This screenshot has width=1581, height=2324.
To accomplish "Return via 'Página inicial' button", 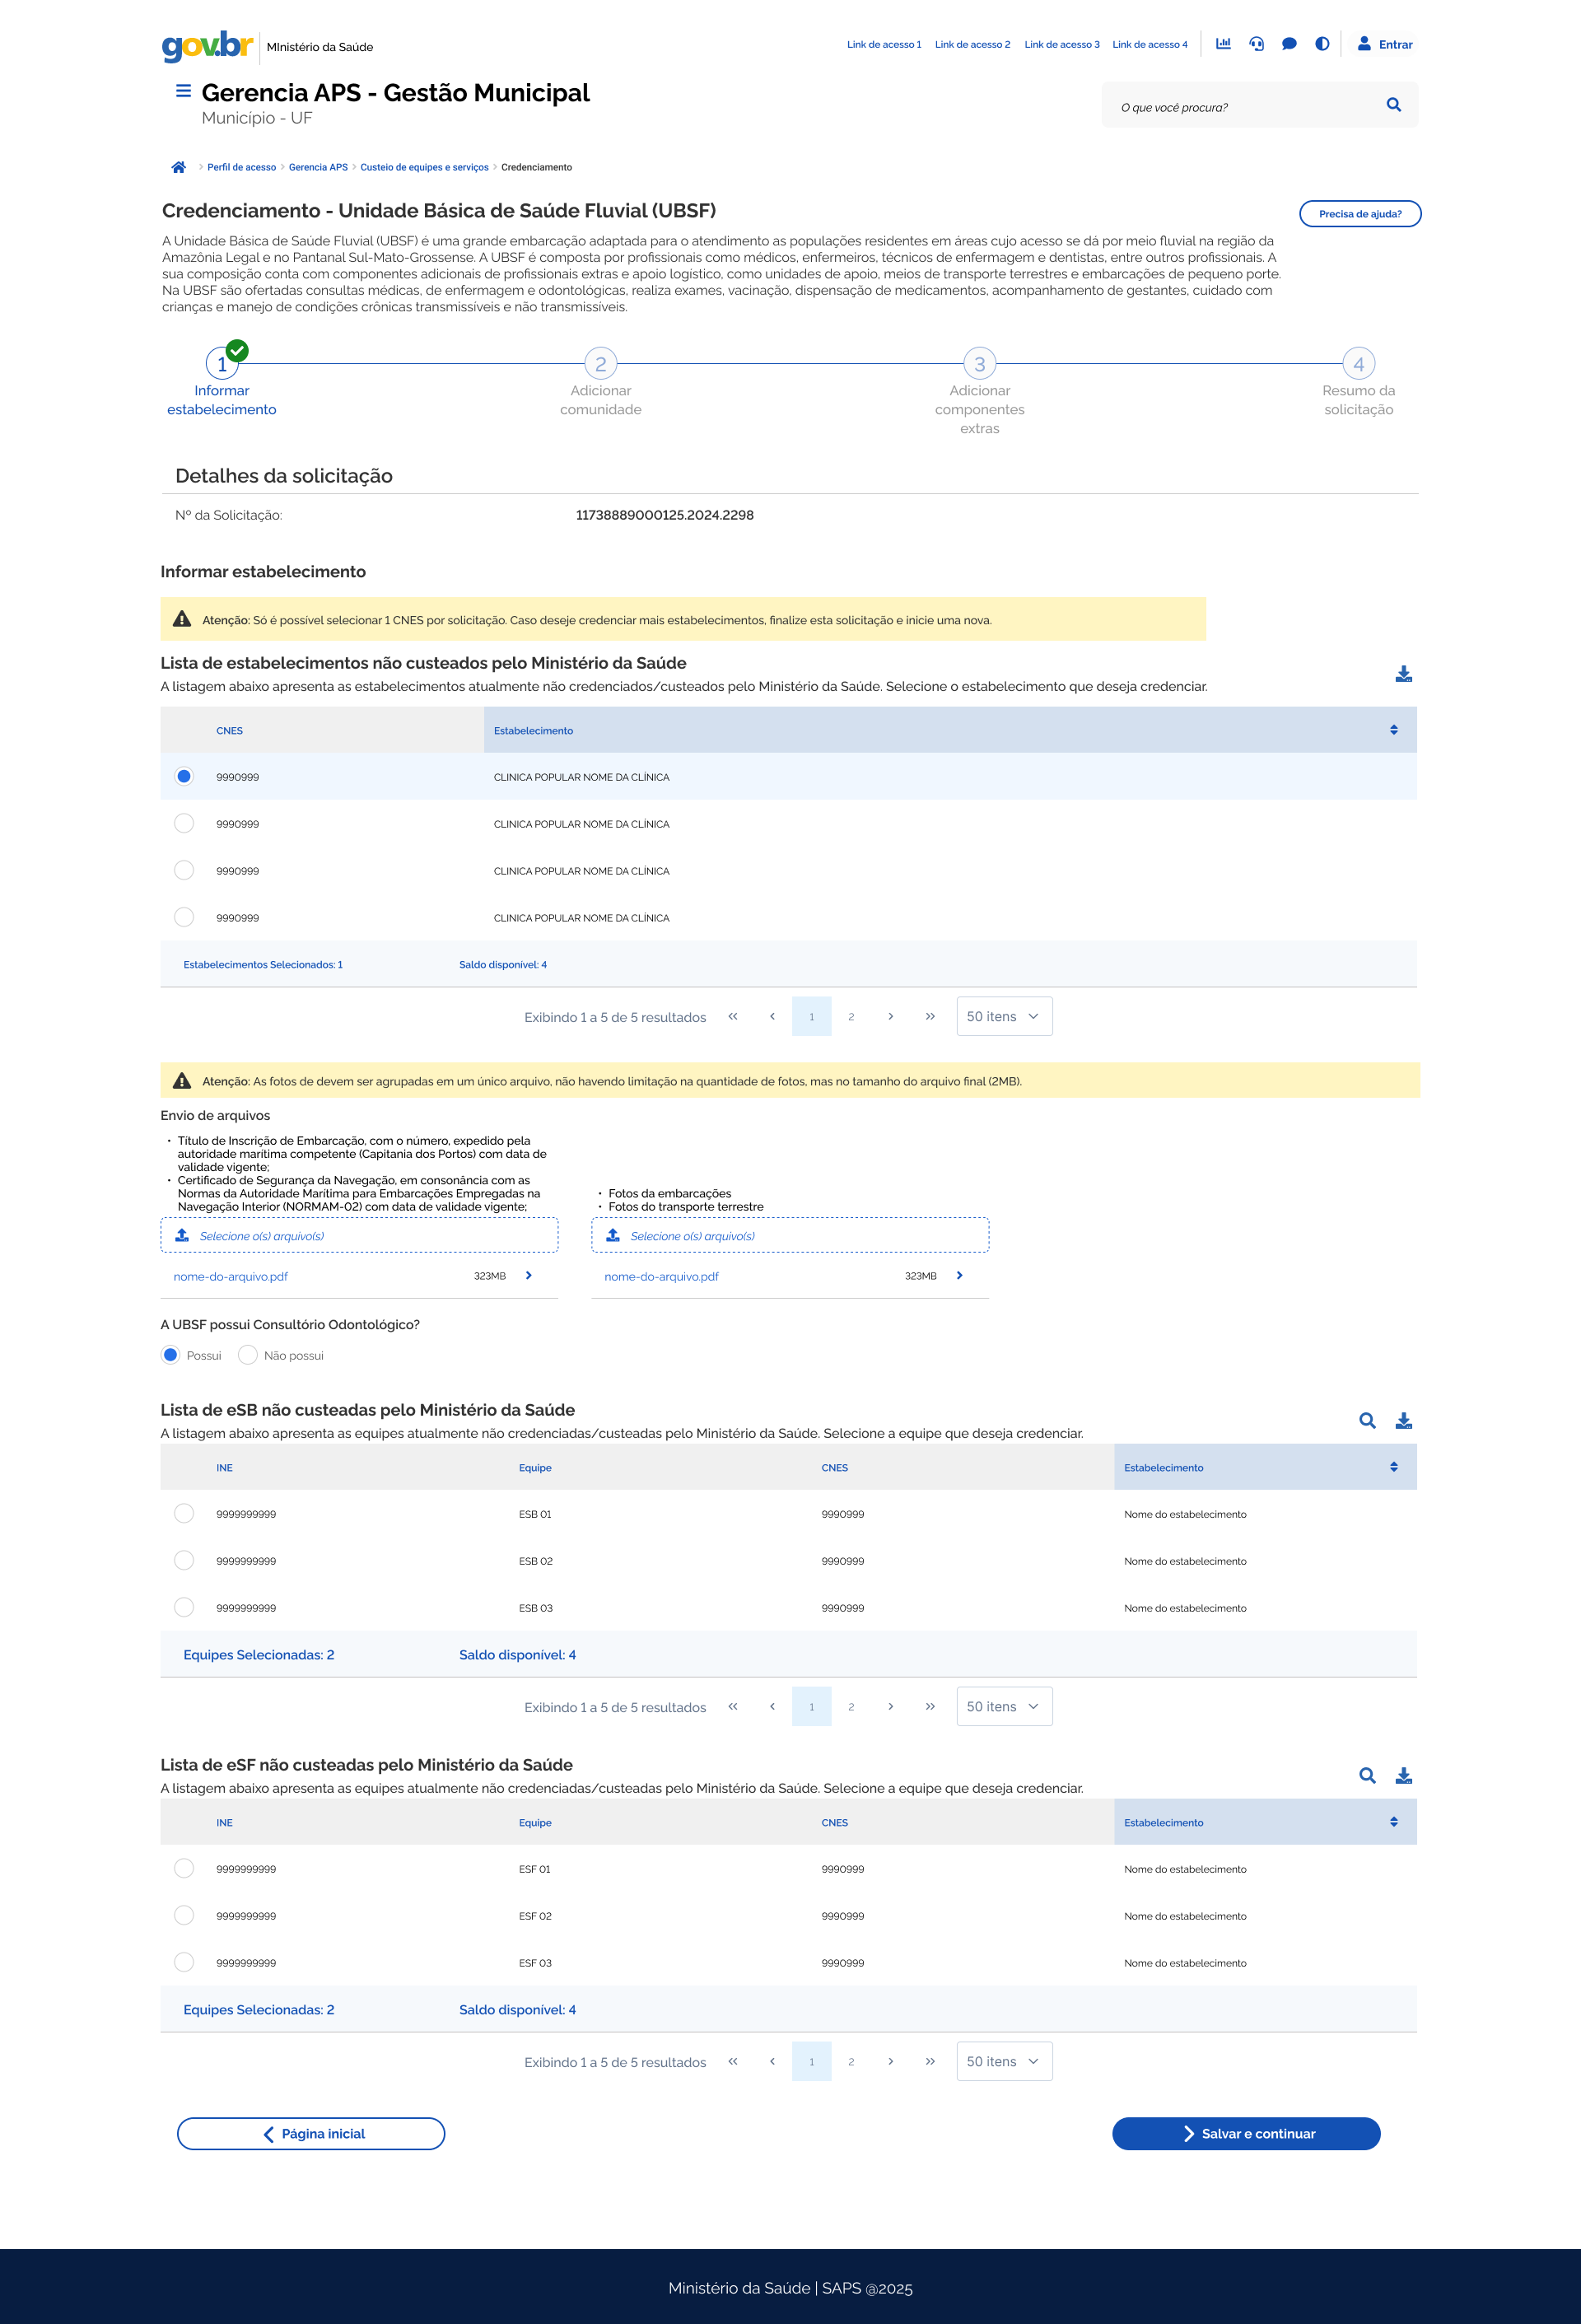I will pyautogui.click(x=311, y=2133).
